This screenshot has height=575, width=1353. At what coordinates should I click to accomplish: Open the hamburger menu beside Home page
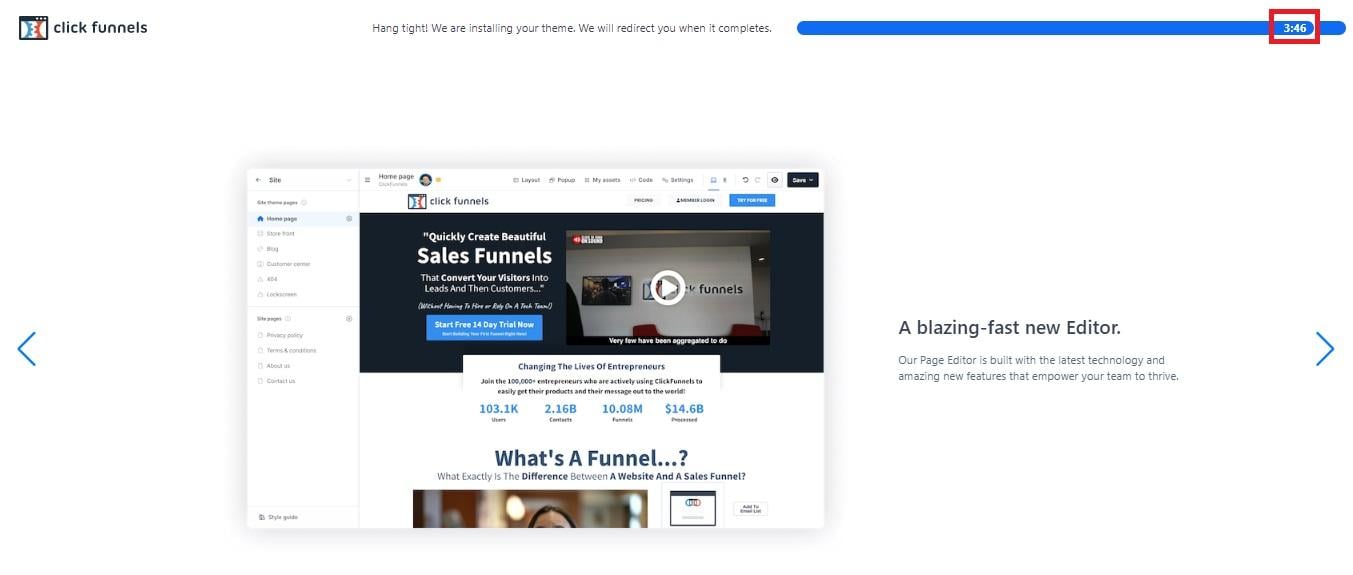367,180
